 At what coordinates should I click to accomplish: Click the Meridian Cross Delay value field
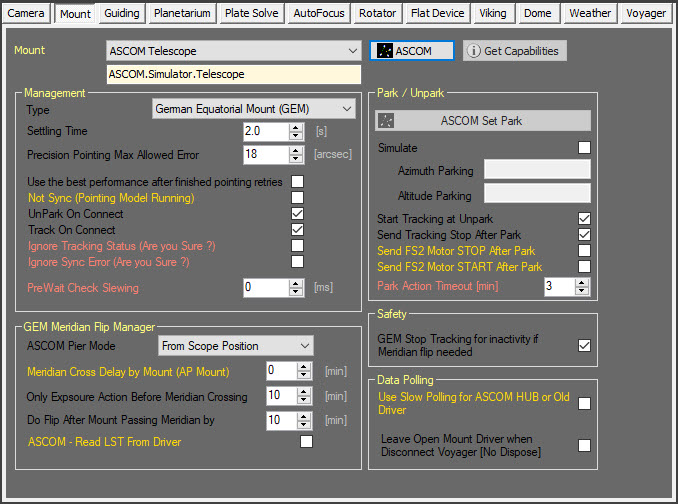pyautogui.click(x=281, y=371)
